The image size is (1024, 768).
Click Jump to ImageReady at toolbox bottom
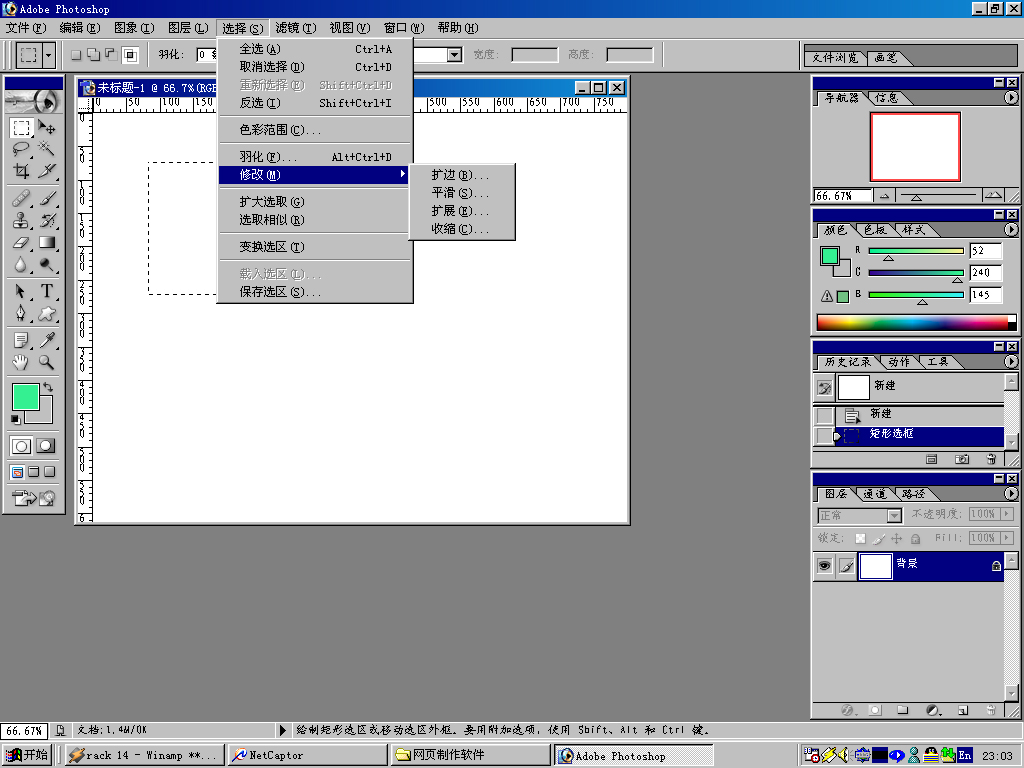[33, 498]
